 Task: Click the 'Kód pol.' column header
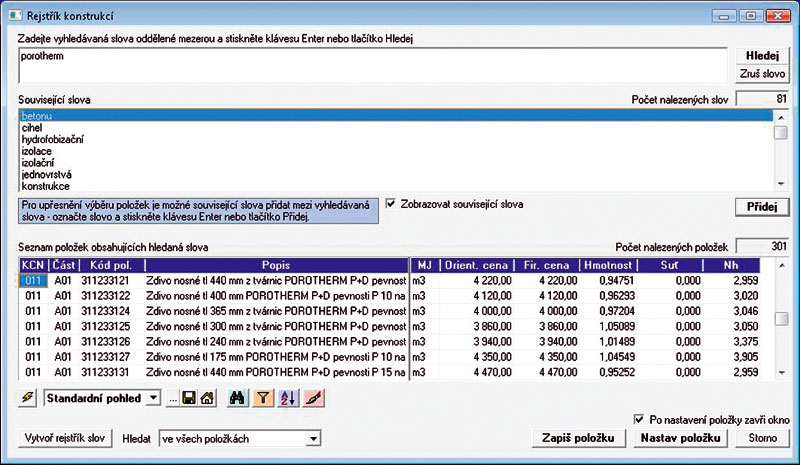[111, 265]
